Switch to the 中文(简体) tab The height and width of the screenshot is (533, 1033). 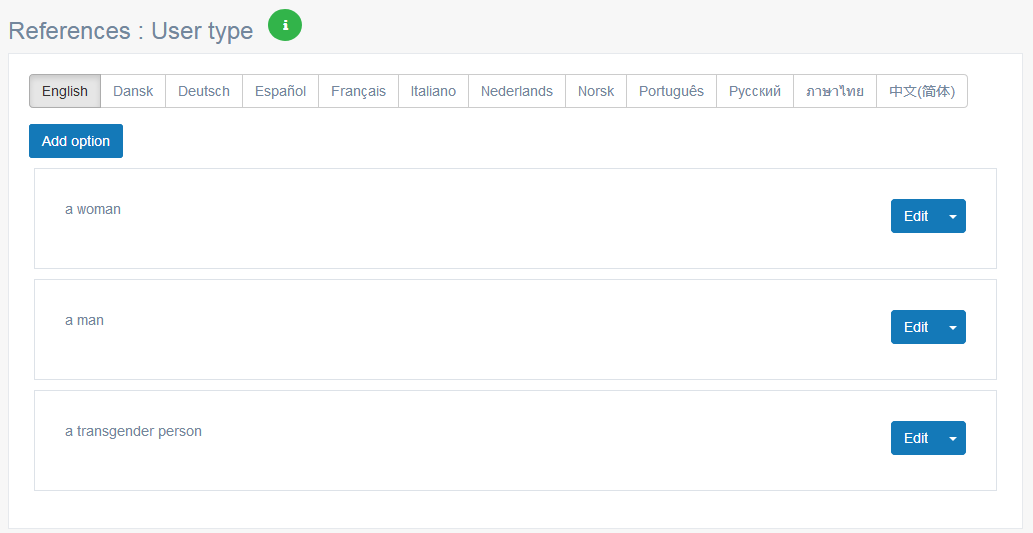point(922,91)
